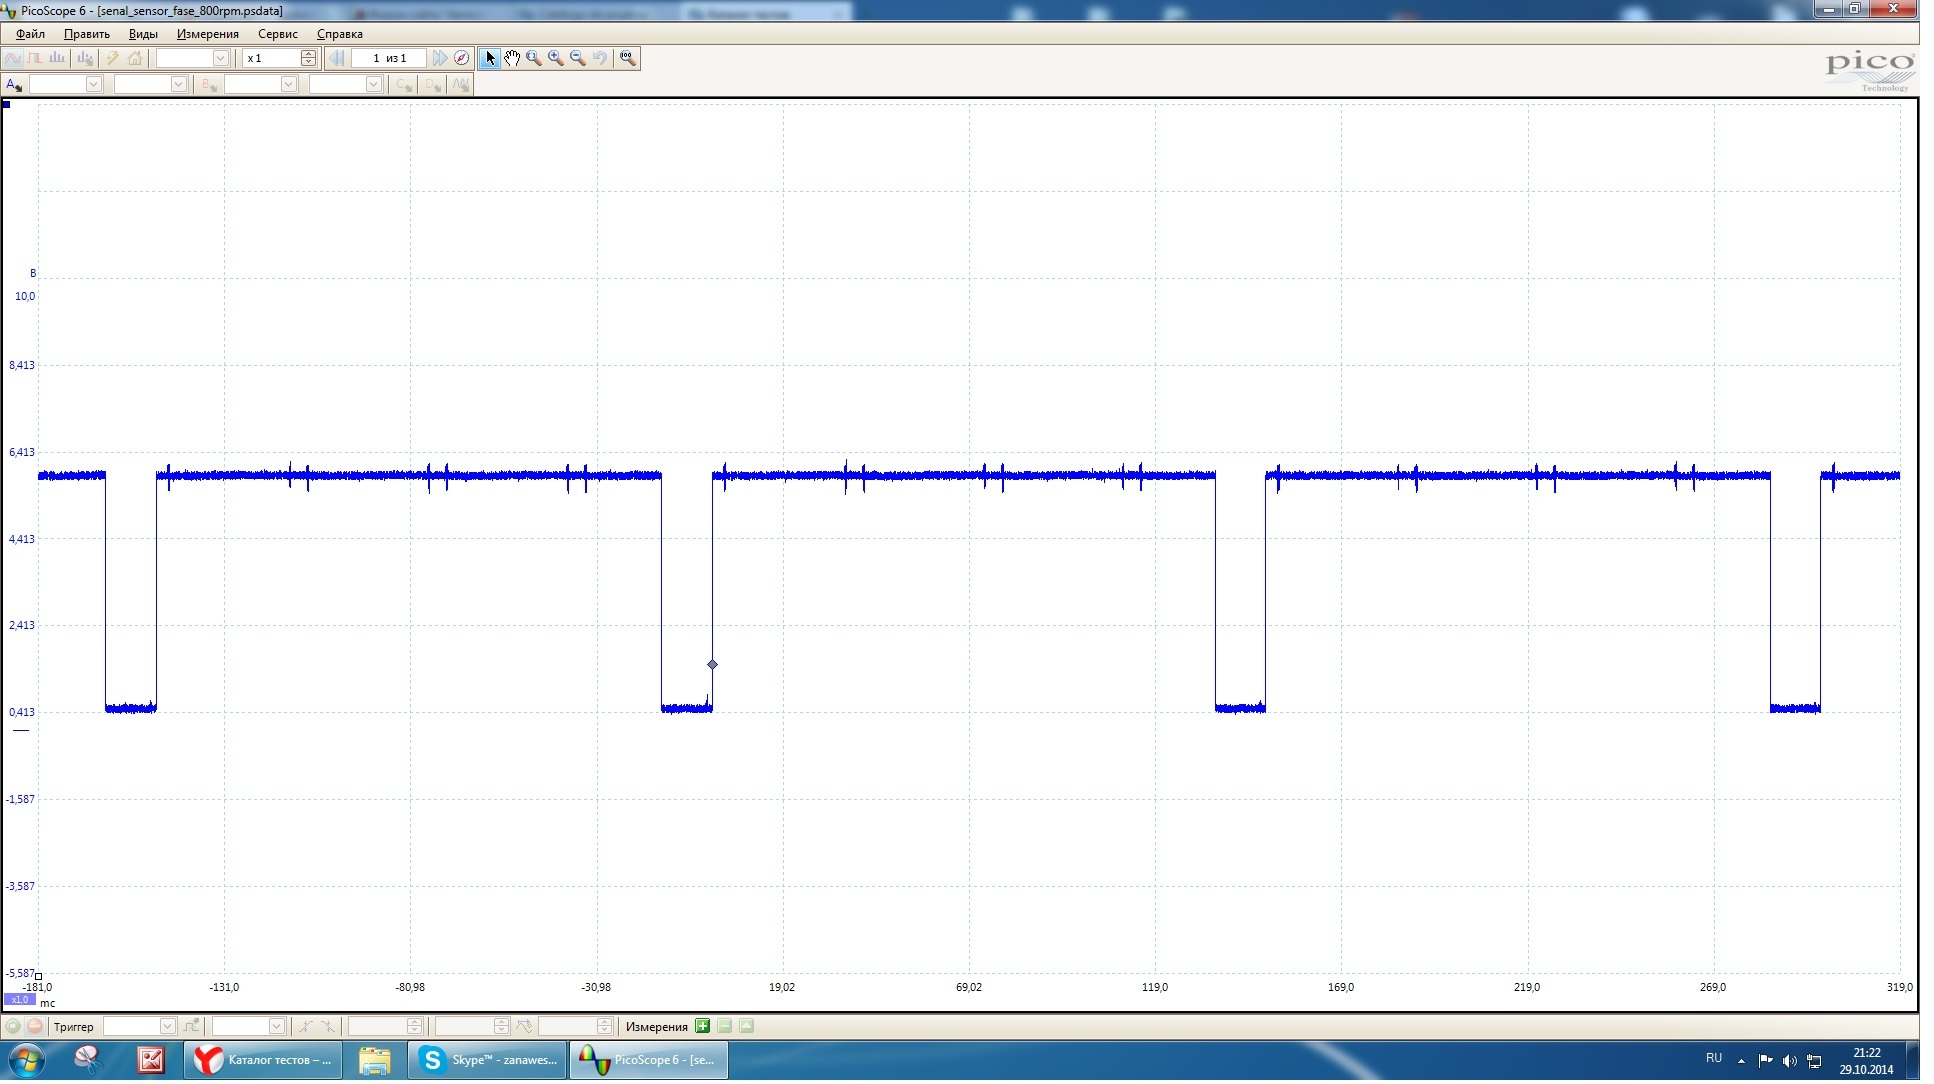This screenshot has height=1084, width=1934.
Task: Open the buffer navigator compass
Action: coord(461,58)
